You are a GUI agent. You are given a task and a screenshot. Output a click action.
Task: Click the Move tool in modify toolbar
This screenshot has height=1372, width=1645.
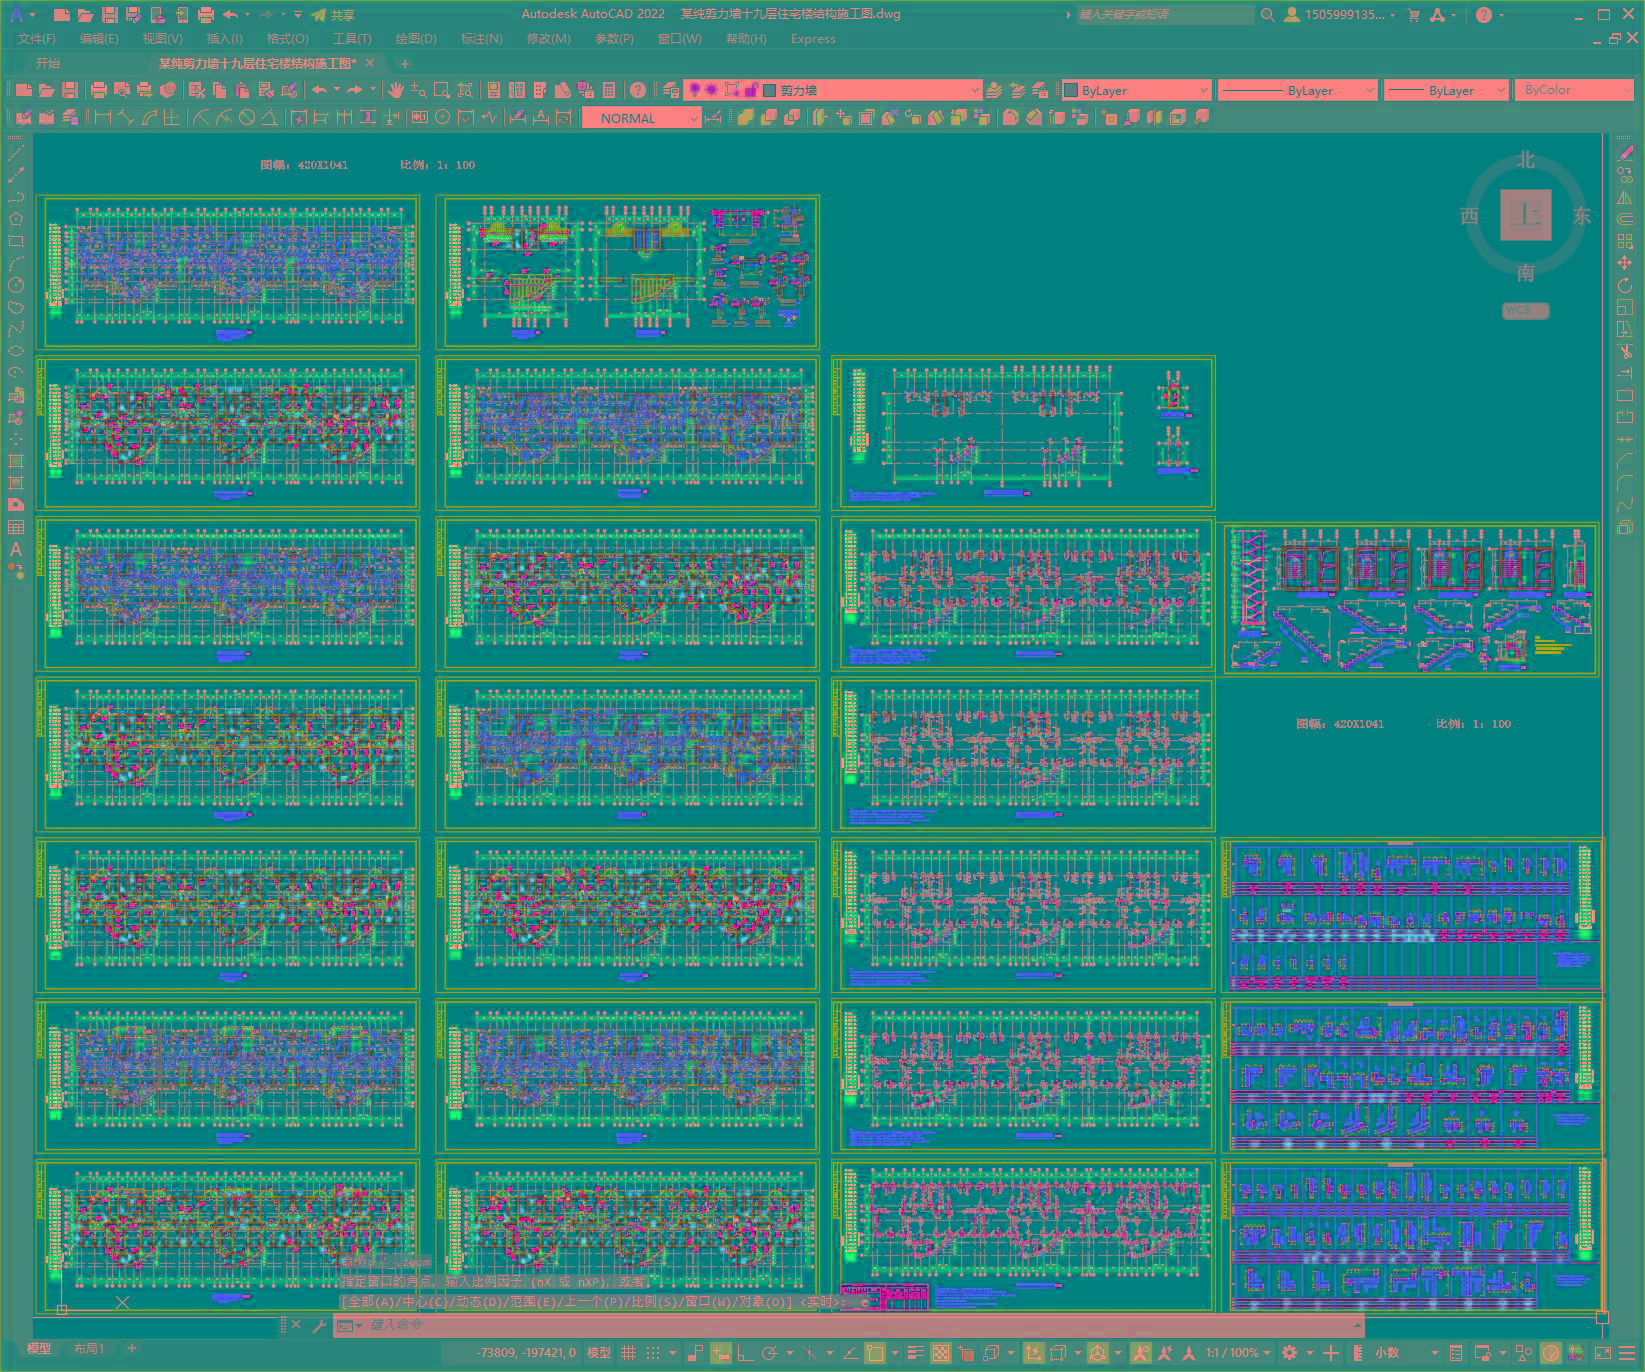[x=1625, y=263]
